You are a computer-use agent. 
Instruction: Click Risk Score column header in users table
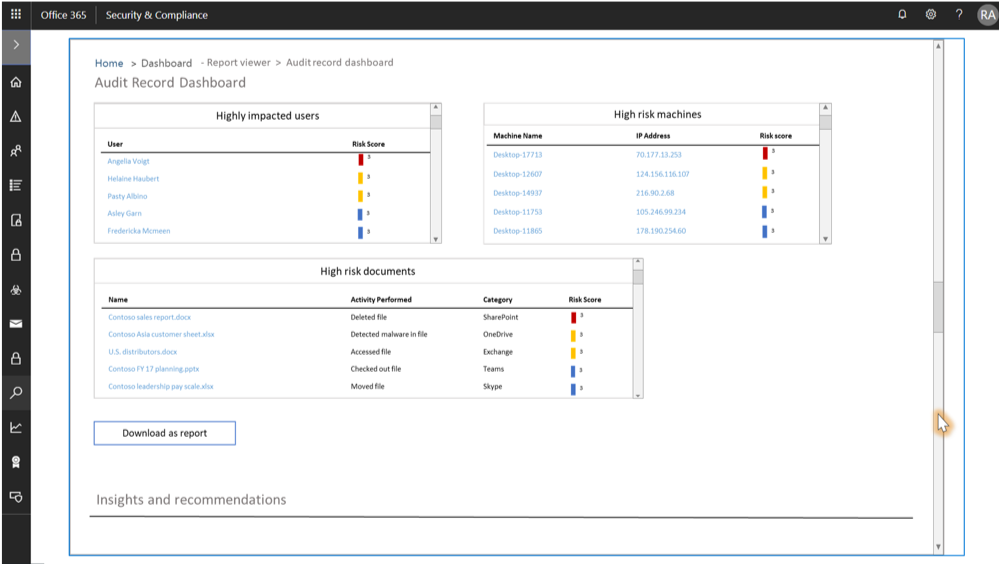(368, 144)
